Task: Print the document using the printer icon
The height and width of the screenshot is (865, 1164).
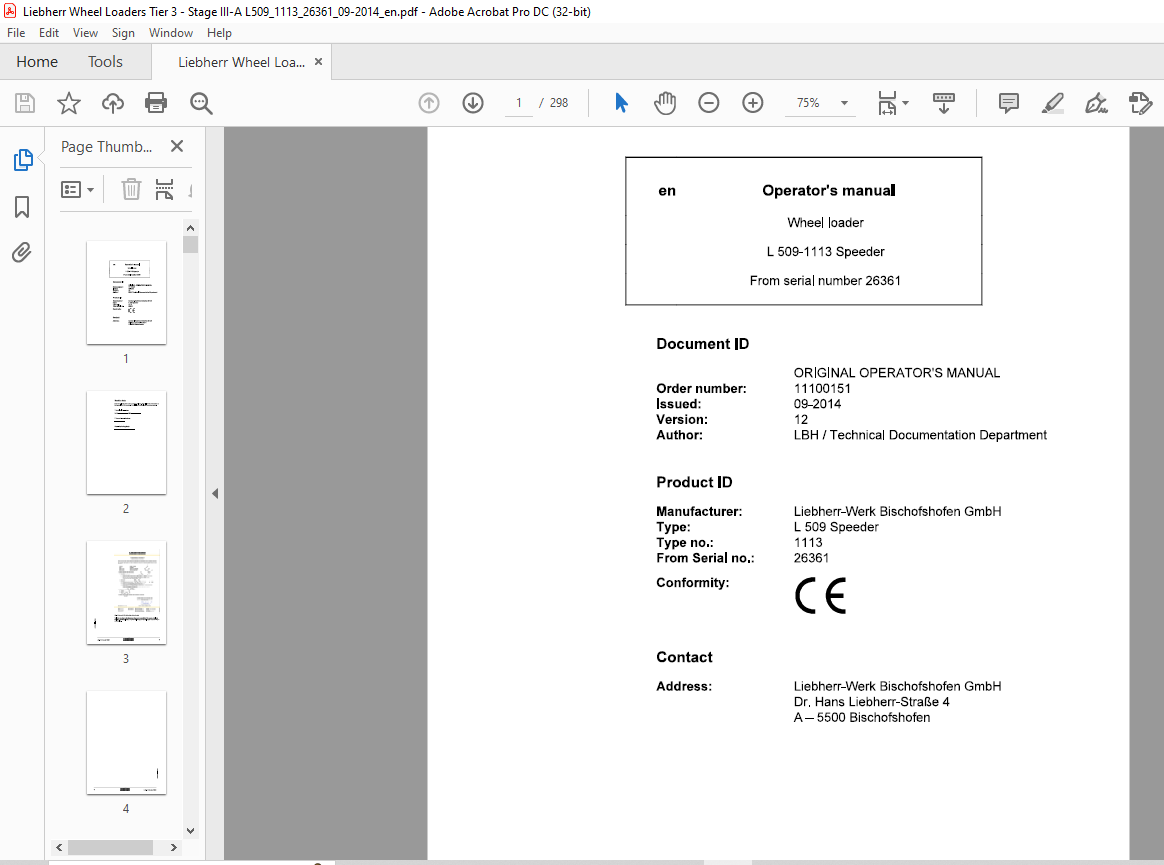Action: pyautogui.click(x=156, y=102)
